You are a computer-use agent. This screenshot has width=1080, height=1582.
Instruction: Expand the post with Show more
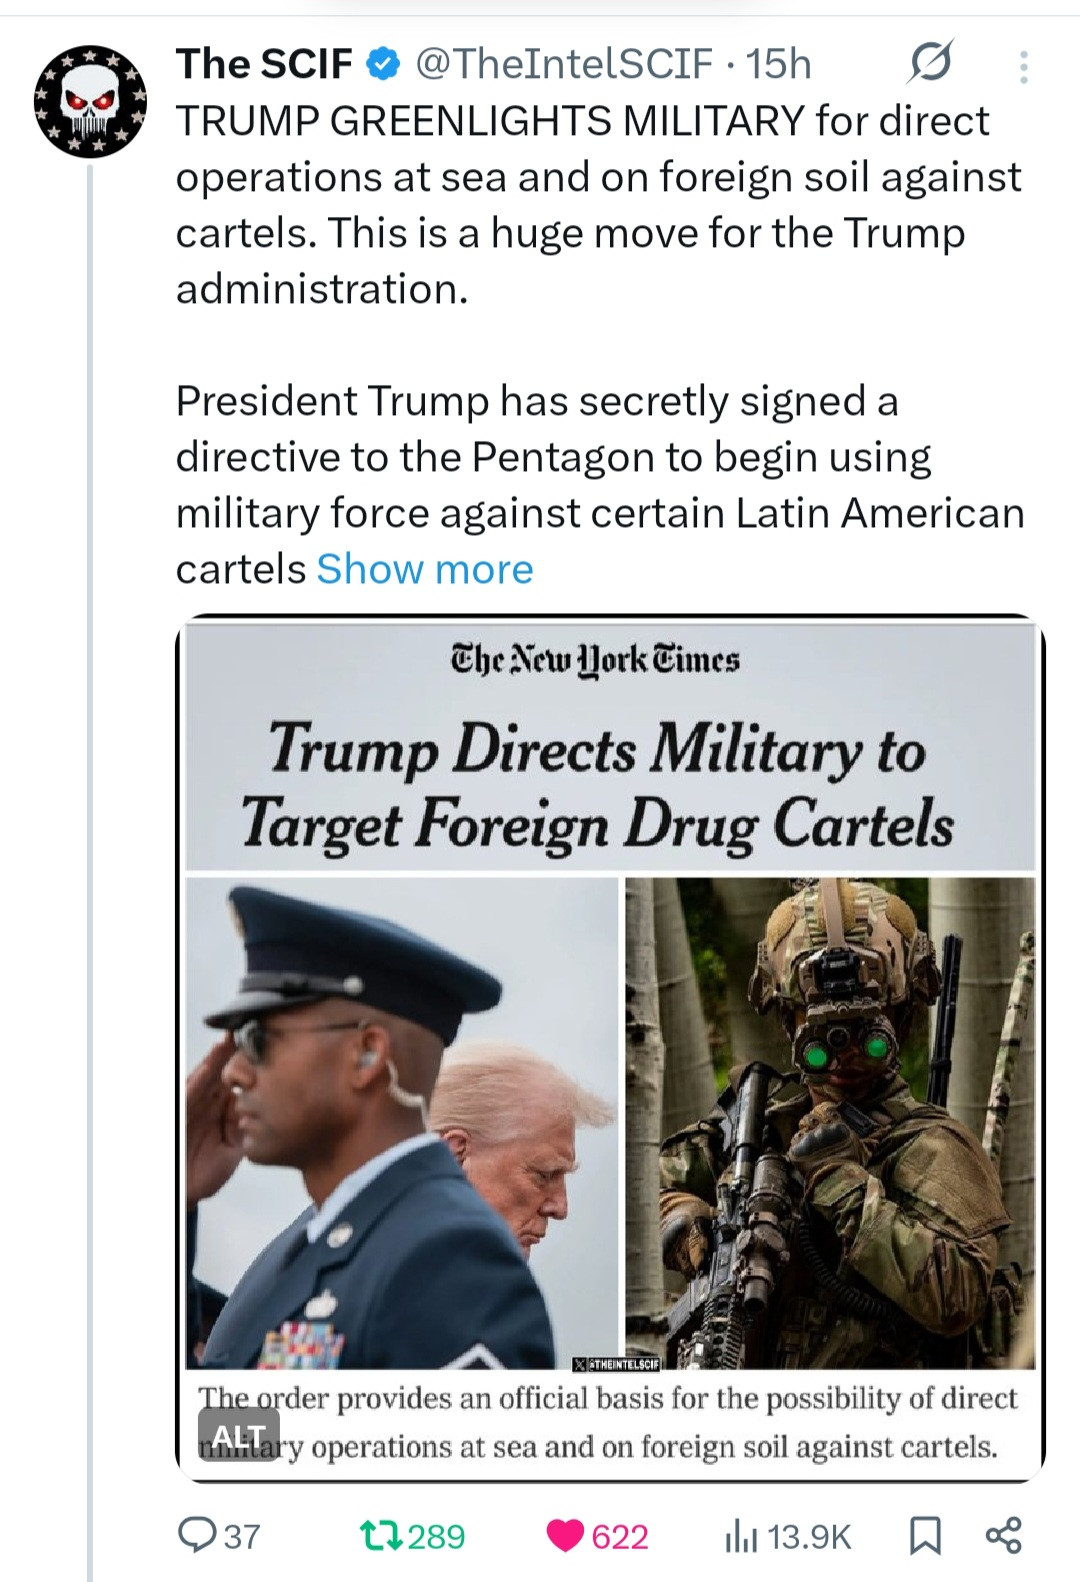point(425,569)
